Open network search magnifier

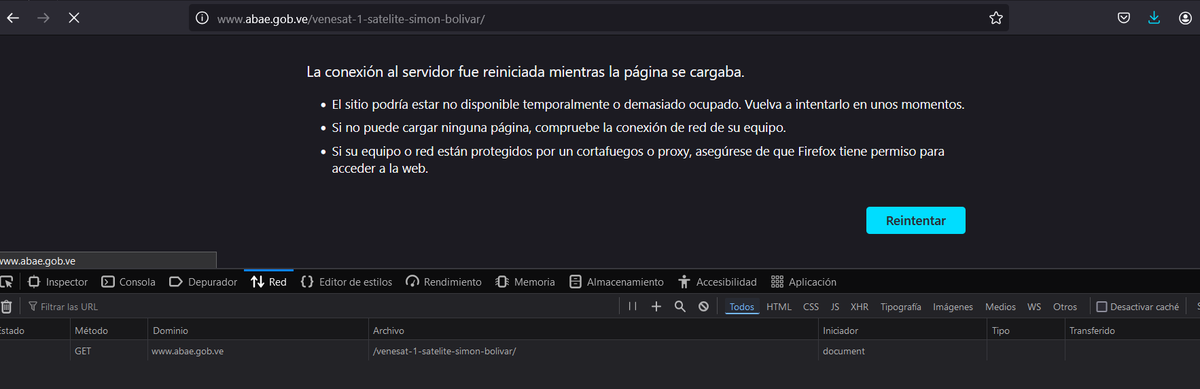(x=680, y=307)
